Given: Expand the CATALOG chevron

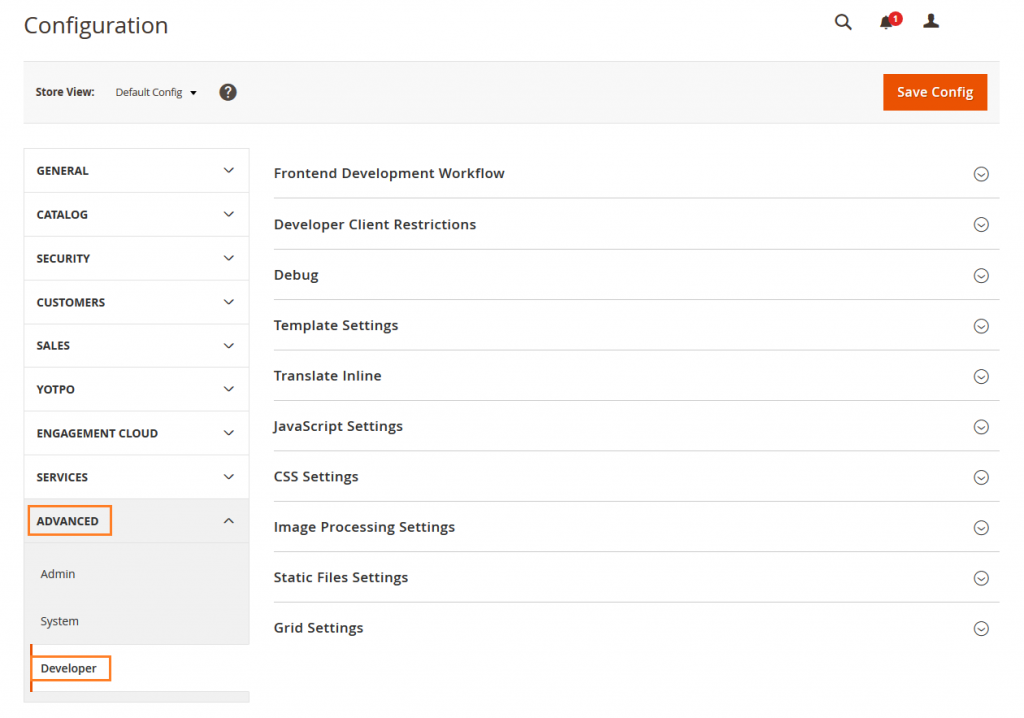Looking at the screenshot, I should click(229, 214).
